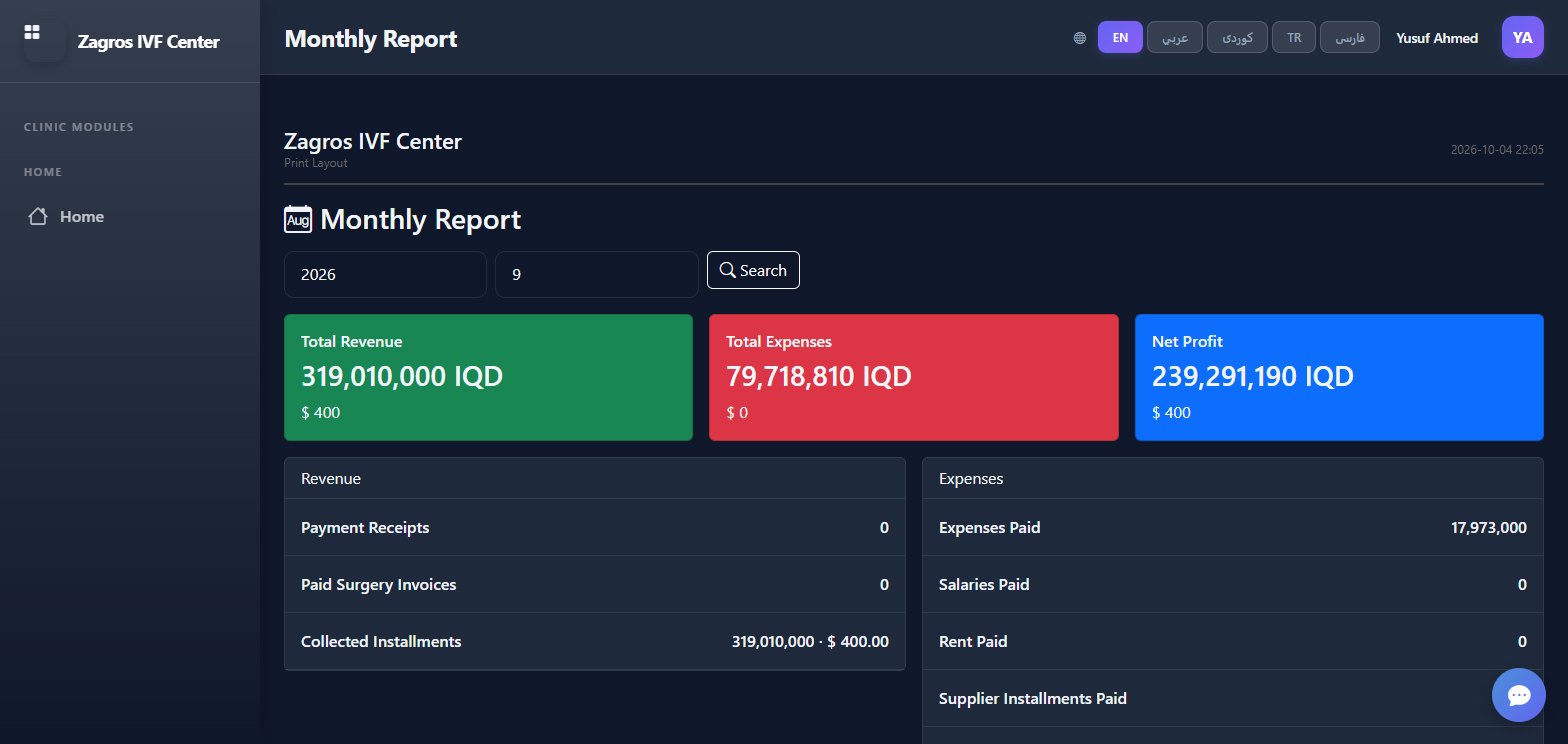Image resolution: width=1568 pixels, height=744 pixels.
Task: Open the YA user avatar
Action: tap(1522, 37)
